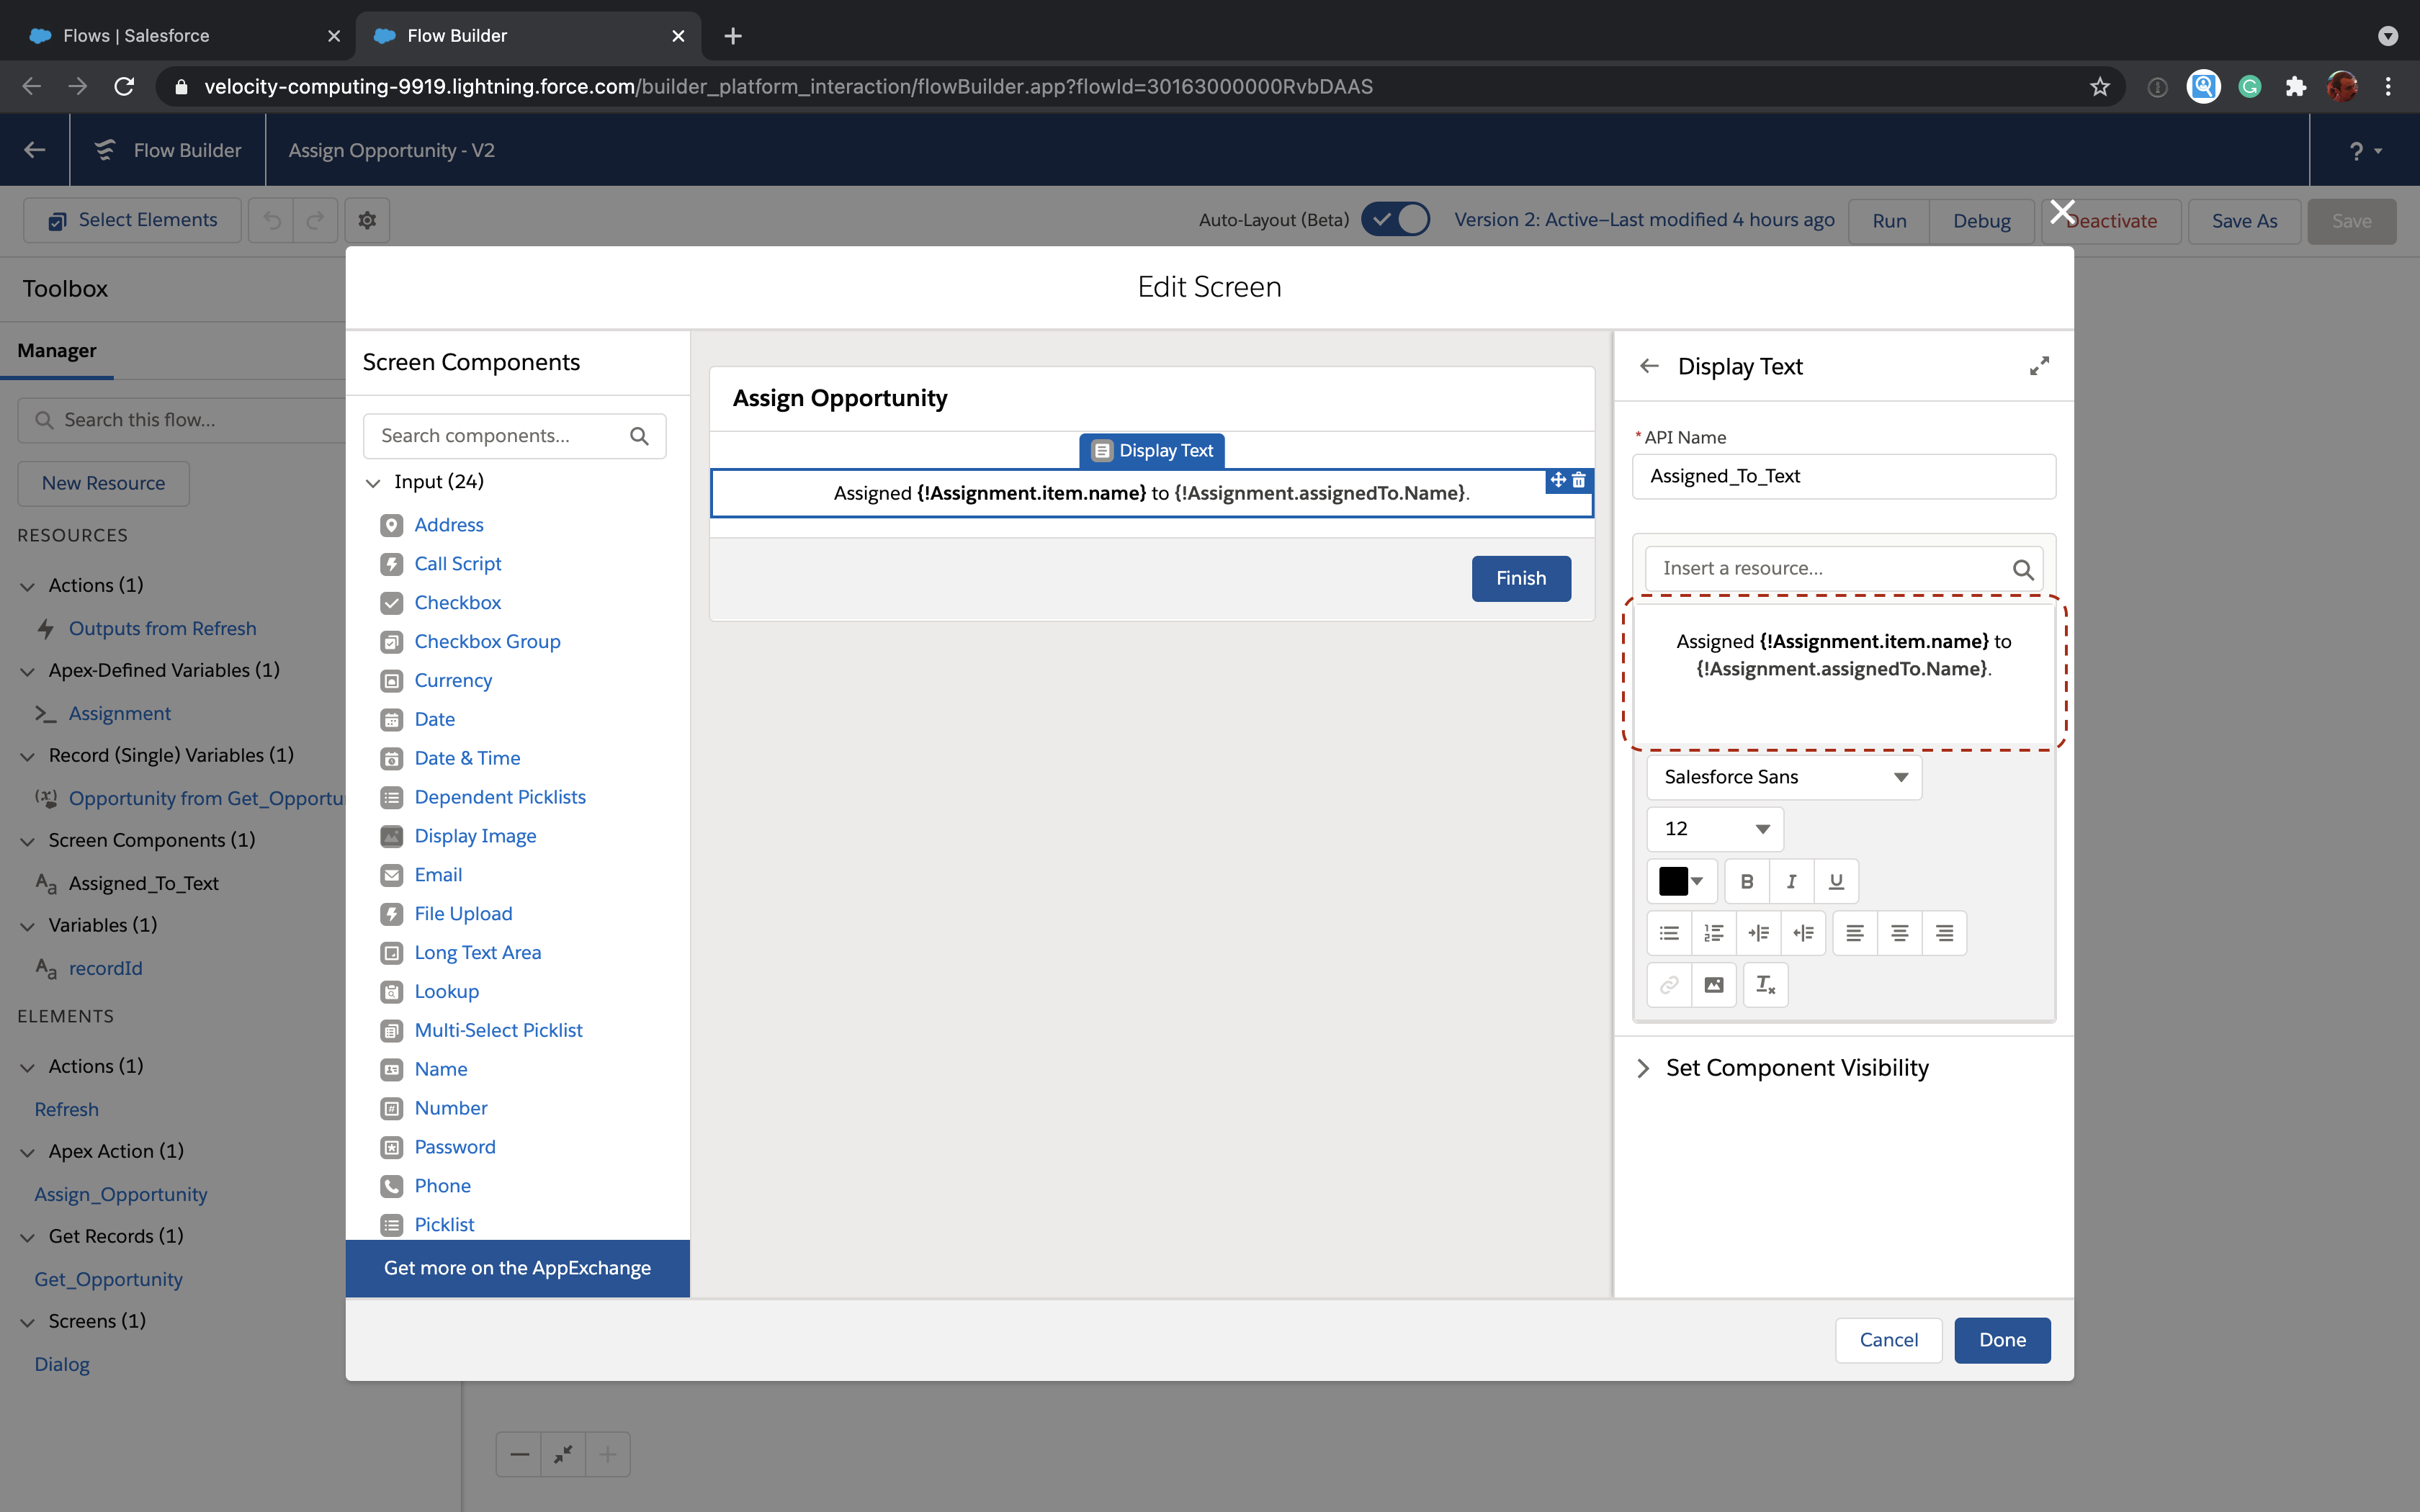Screen dimensions: 2420x1512
Task: Click the Bold formatting icon
Action: coord(1746,881)
